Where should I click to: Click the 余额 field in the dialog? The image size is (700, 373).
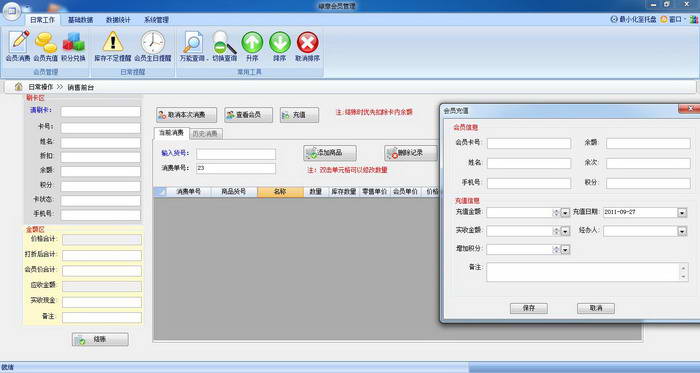click(x=648, y=143)
